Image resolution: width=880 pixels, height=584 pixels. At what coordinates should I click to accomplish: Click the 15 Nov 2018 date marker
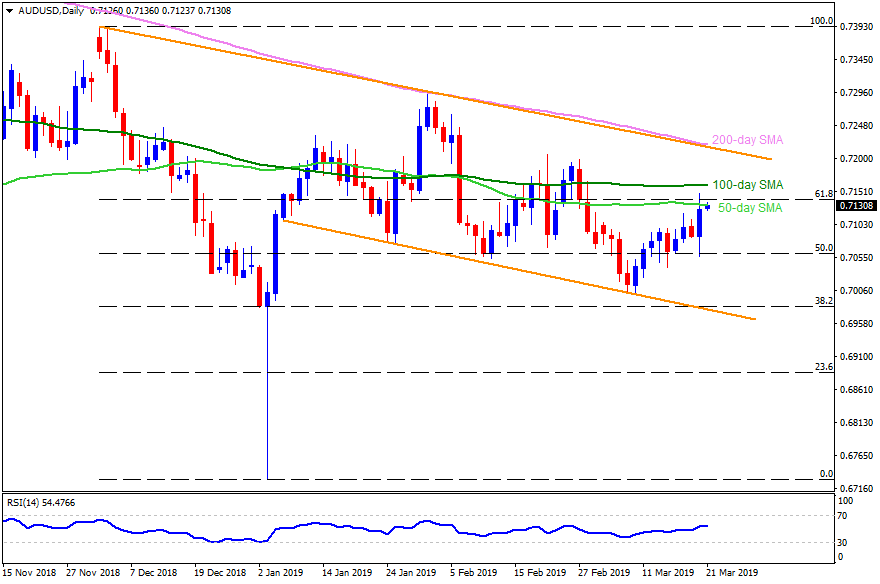click(x=30, y=574)
